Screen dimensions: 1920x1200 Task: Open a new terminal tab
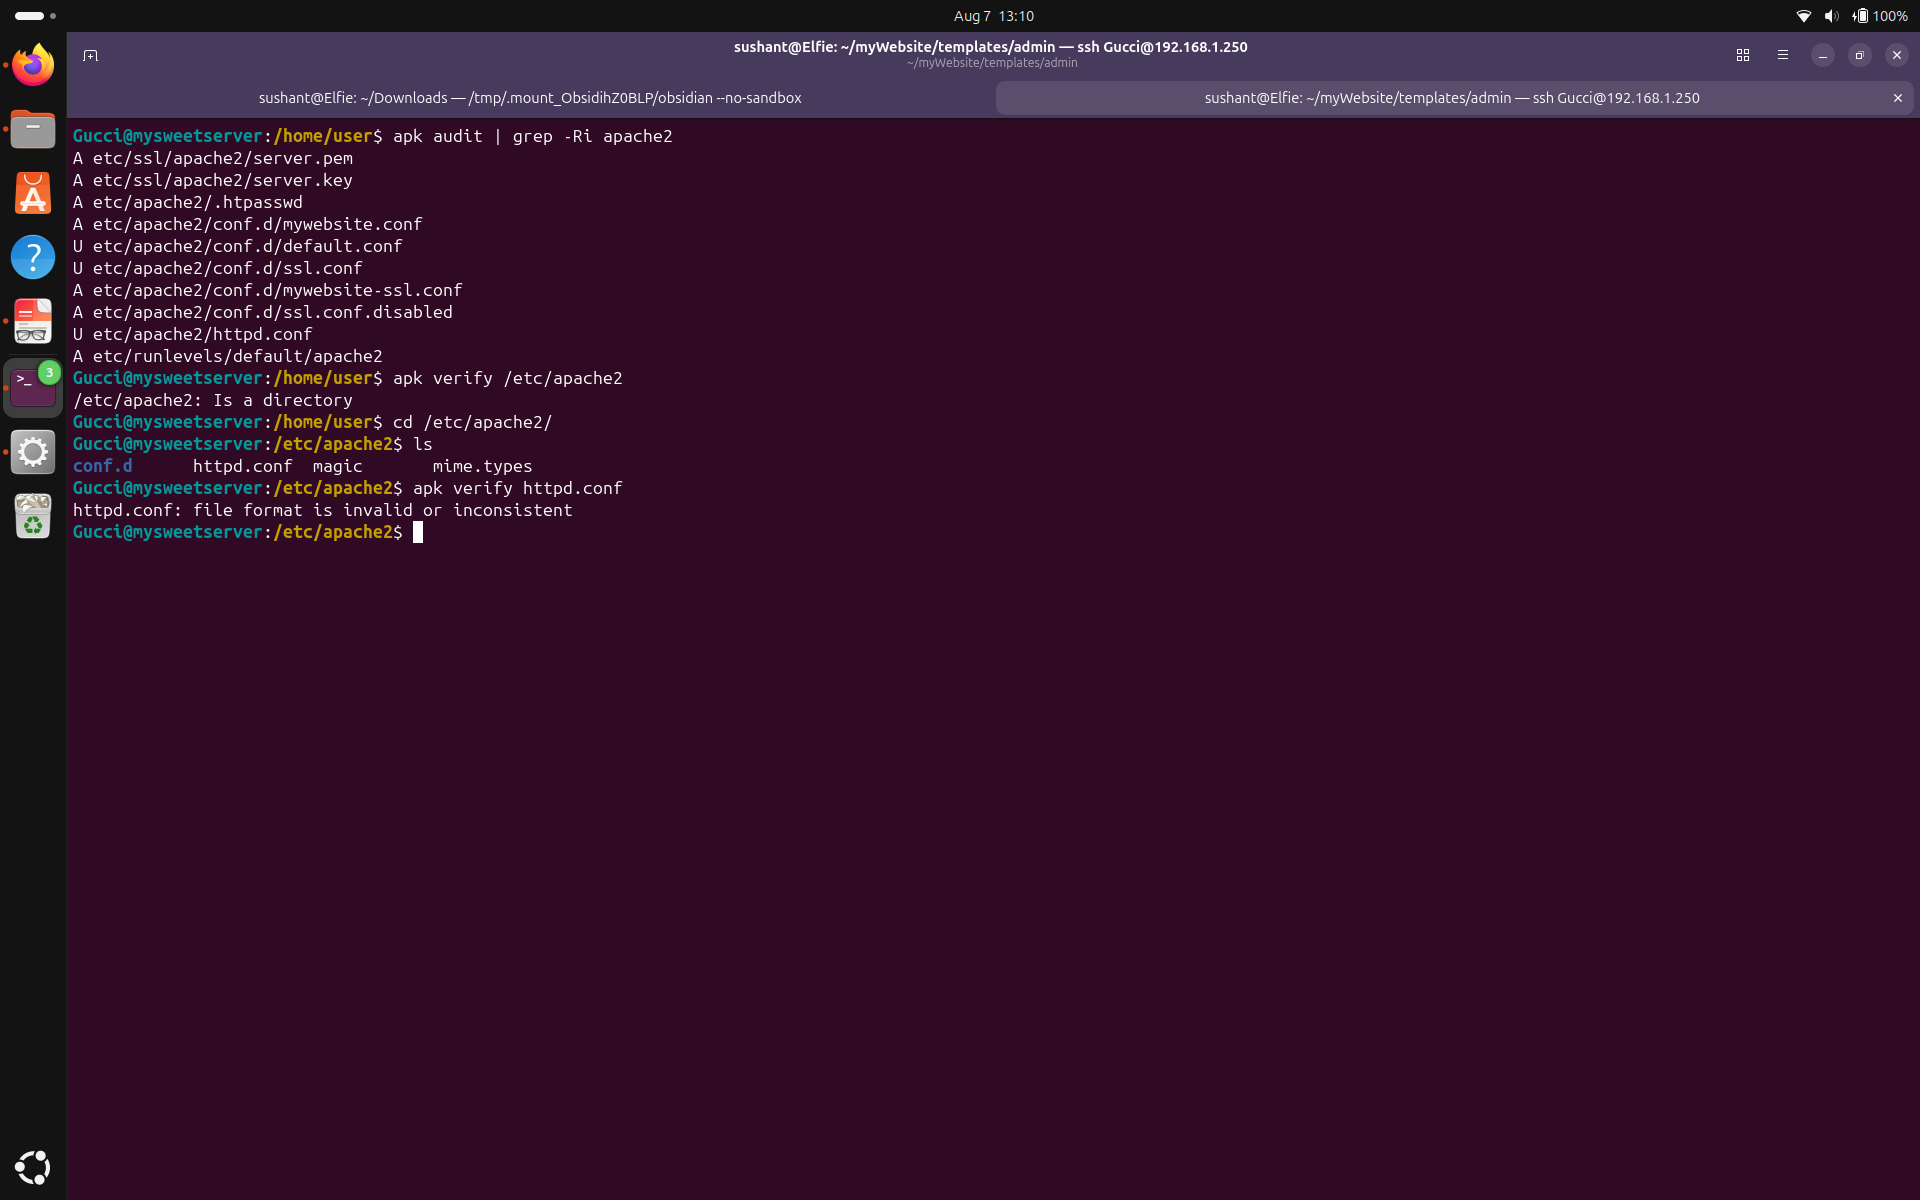click(90, 55)
